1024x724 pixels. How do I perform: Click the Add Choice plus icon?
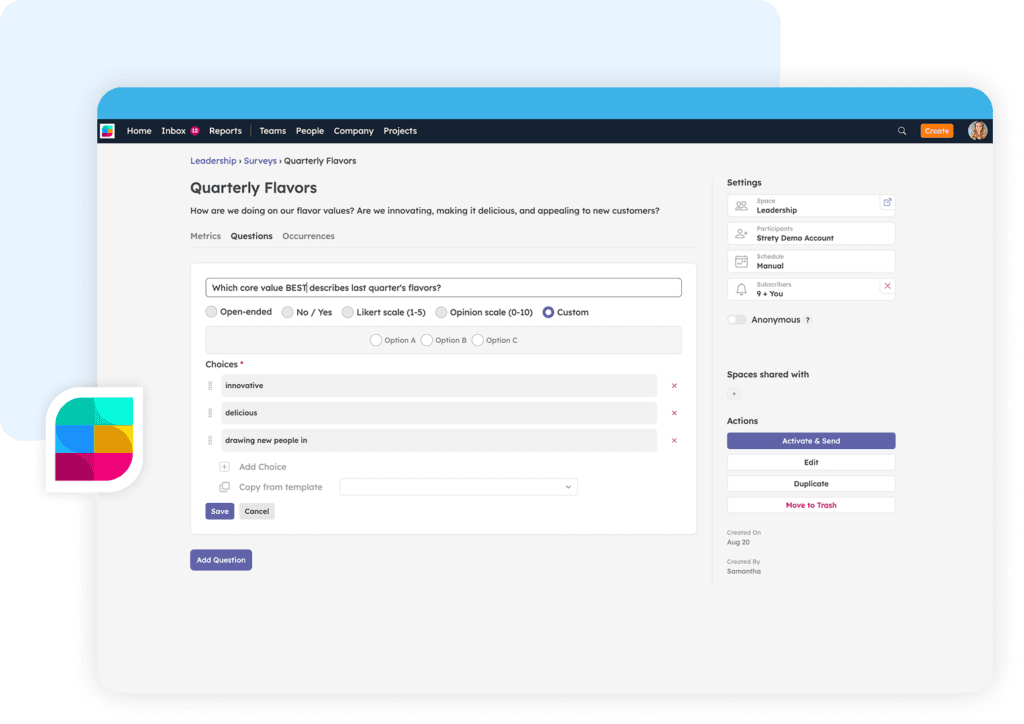coord(224,467)
